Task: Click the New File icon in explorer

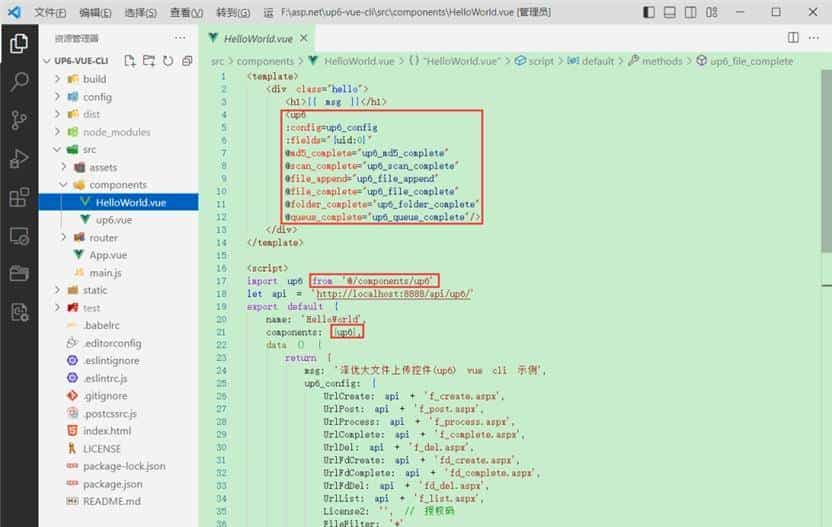Action: click(130, 61)
